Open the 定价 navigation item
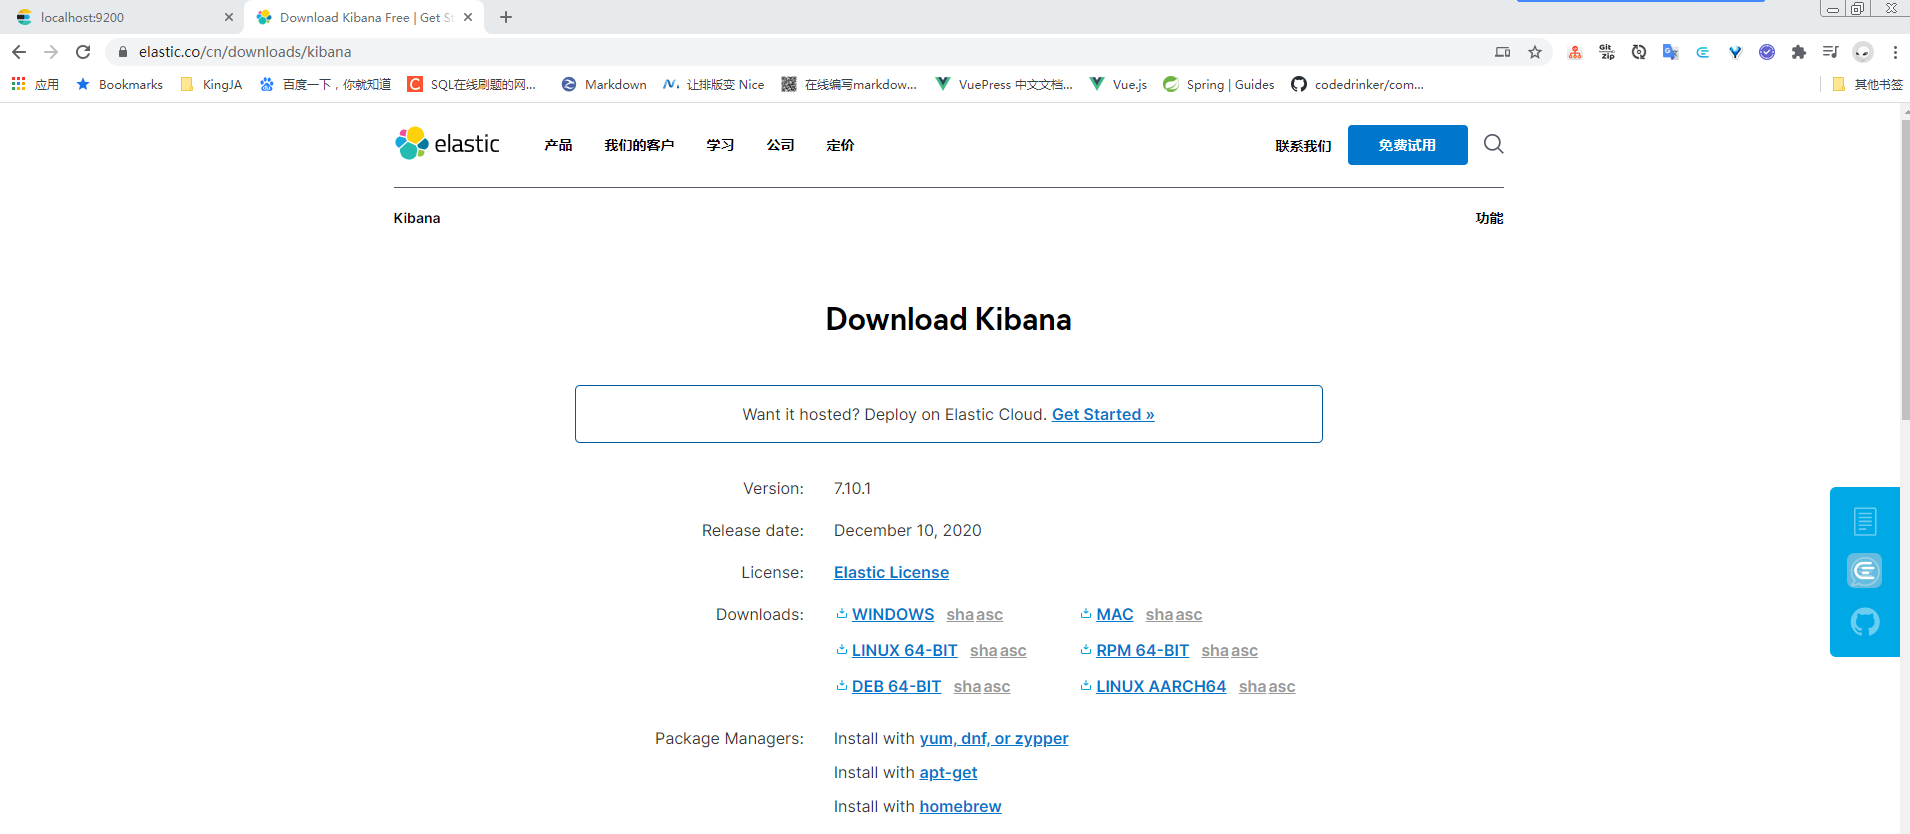 (840, 145)
